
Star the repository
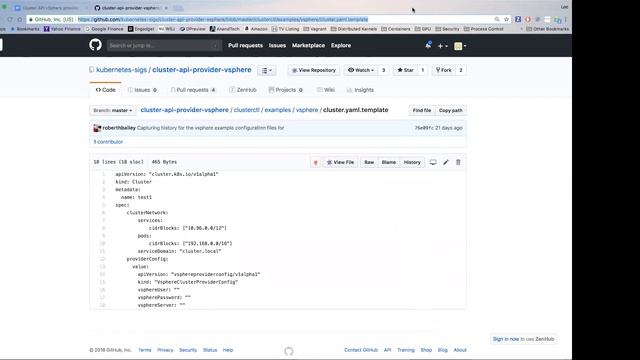coord(405,70)
